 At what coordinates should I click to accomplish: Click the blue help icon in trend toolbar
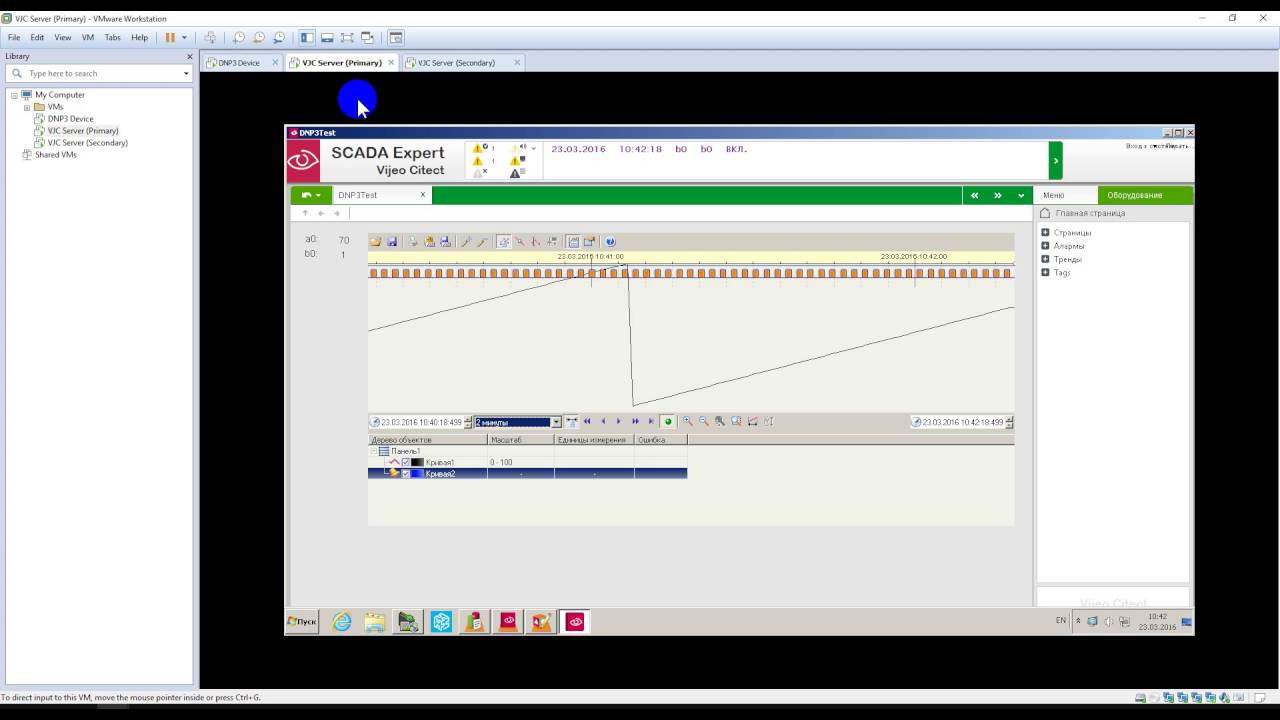tap(610, 242)
